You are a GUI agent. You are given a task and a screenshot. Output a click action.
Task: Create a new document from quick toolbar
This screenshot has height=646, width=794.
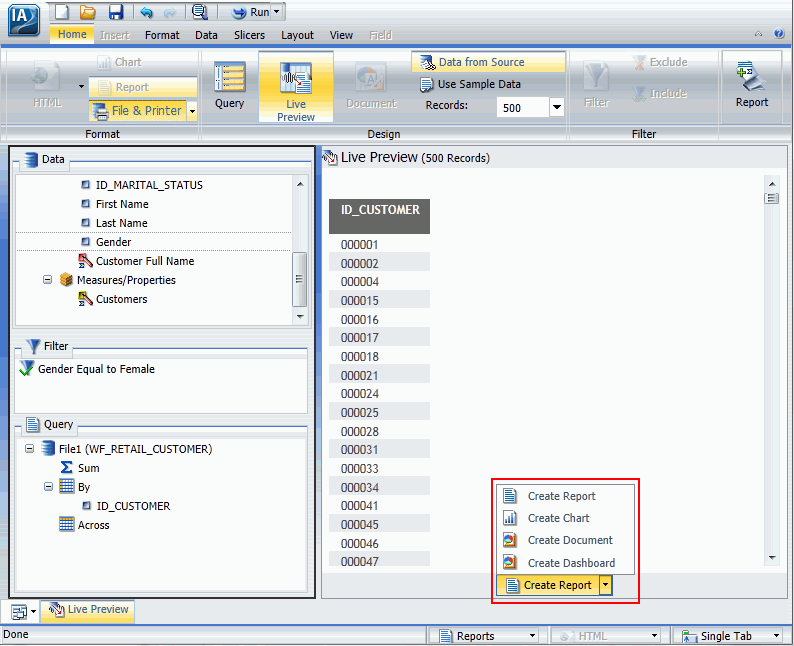point(62,12)
